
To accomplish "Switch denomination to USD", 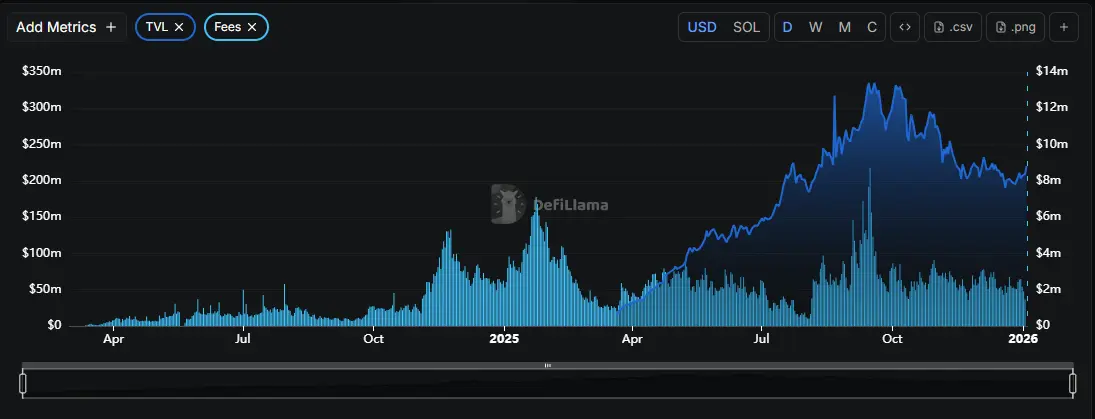I will coord(702,27).
